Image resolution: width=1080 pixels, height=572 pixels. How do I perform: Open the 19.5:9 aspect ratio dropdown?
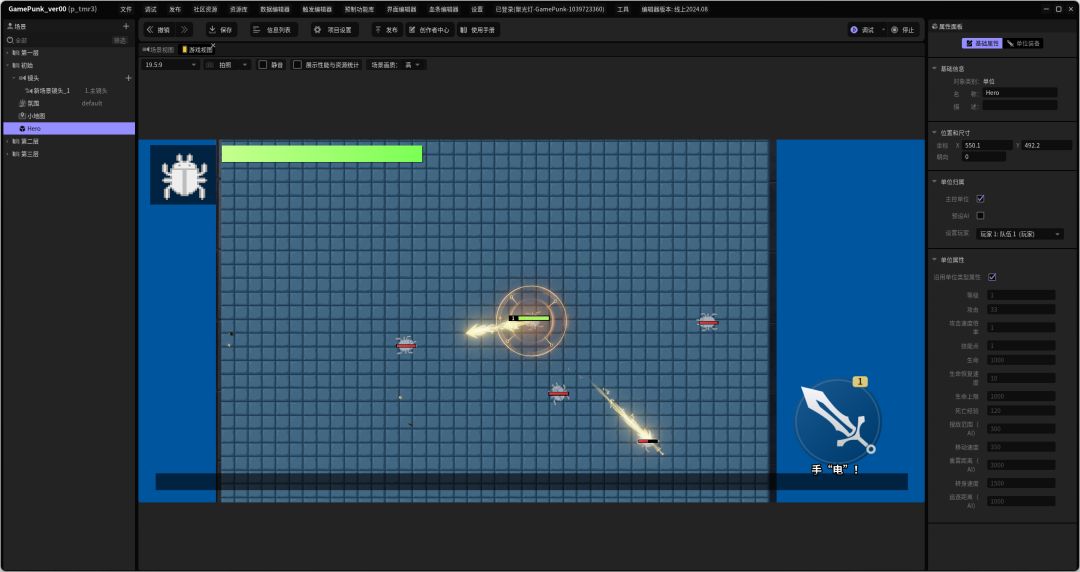coord(171,65)
